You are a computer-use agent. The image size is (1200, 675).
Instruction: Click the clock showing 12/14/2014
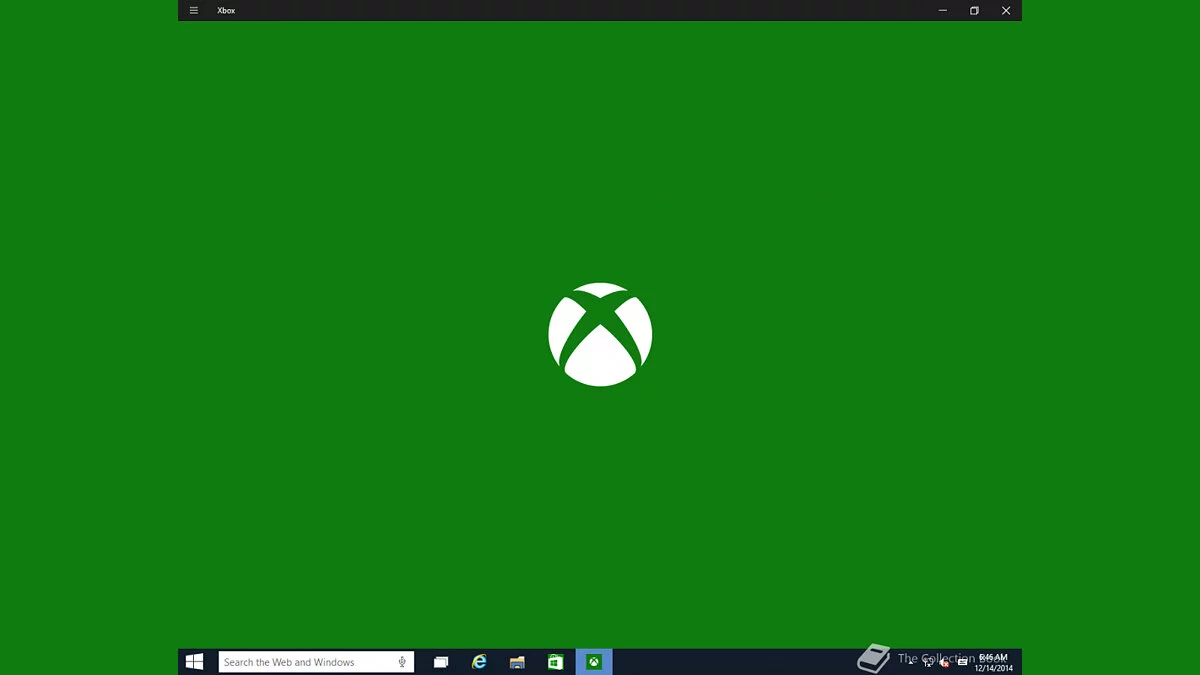point(994,662)
